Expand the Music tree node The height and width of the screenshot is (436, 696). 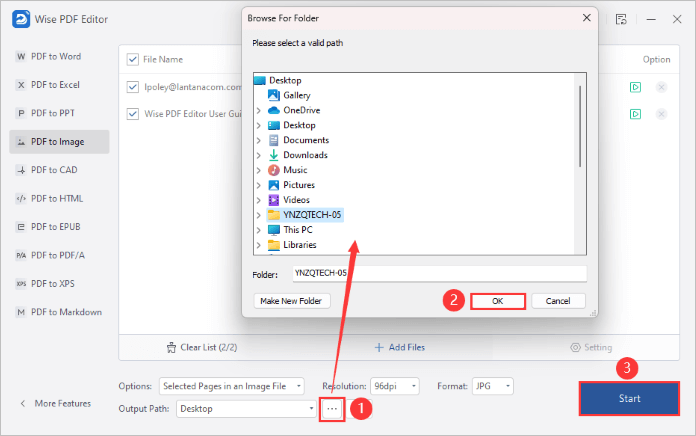(259, 170)
